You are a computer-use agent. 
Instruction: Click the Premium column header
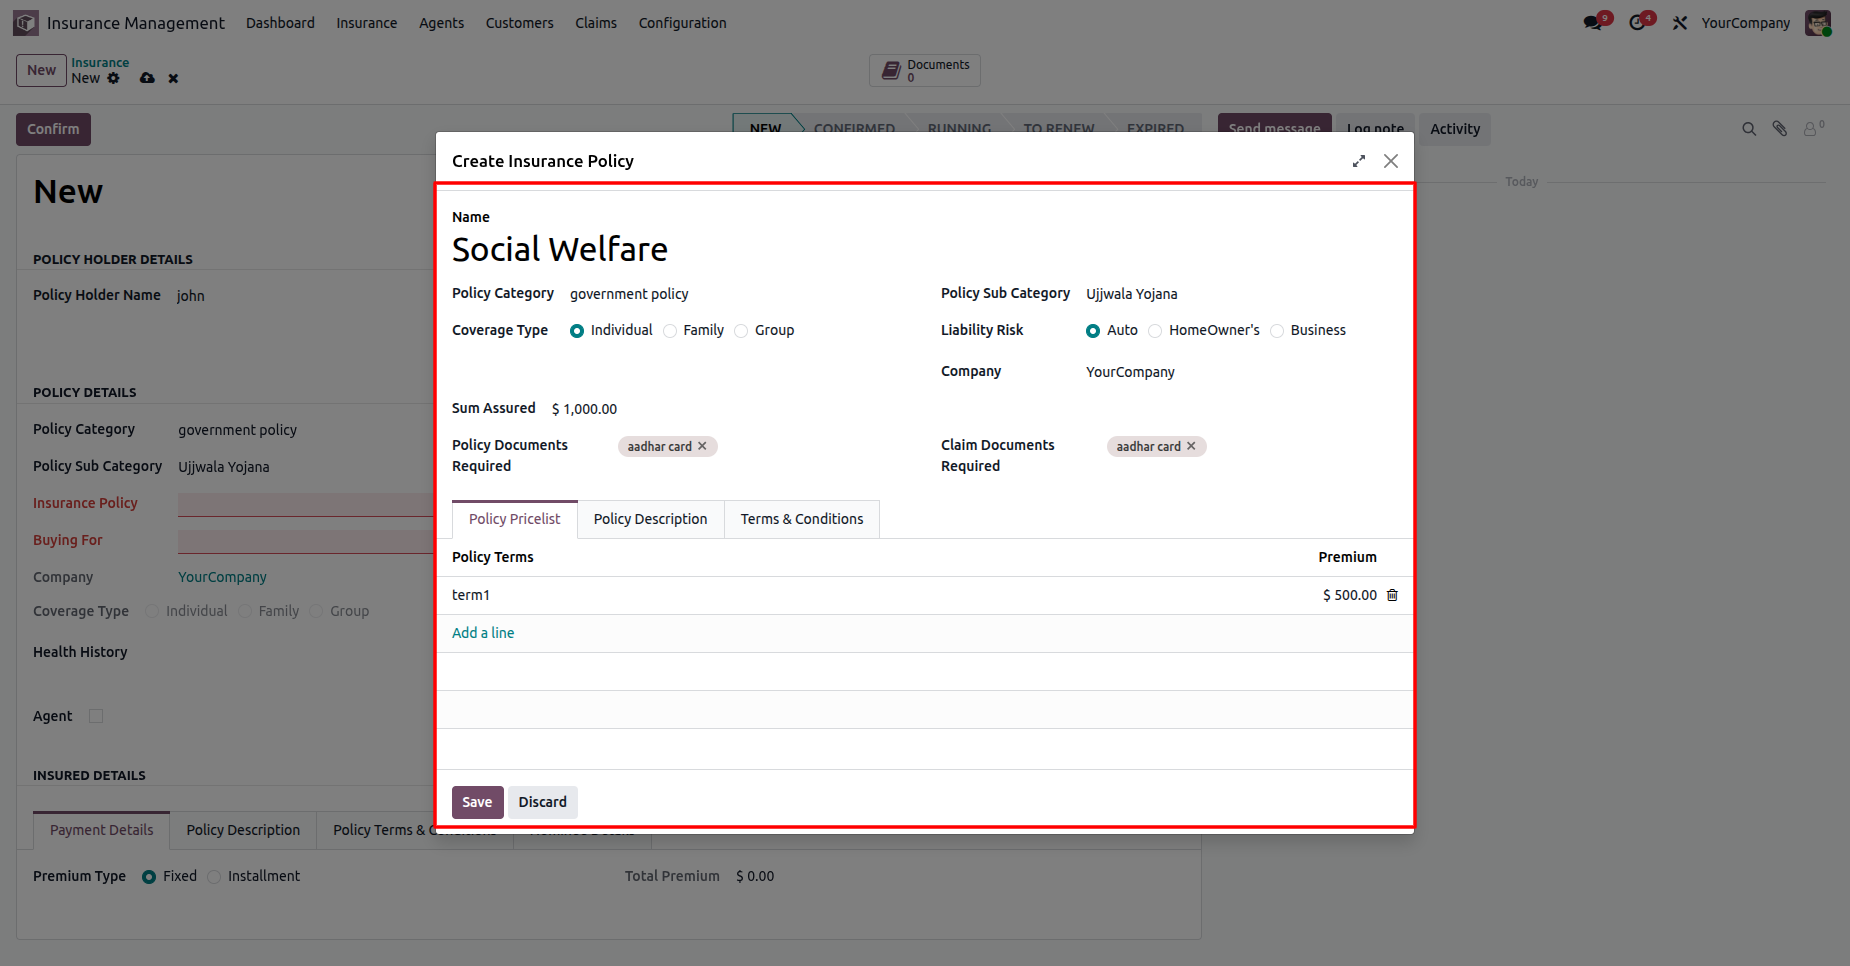tap(1347, 557)
